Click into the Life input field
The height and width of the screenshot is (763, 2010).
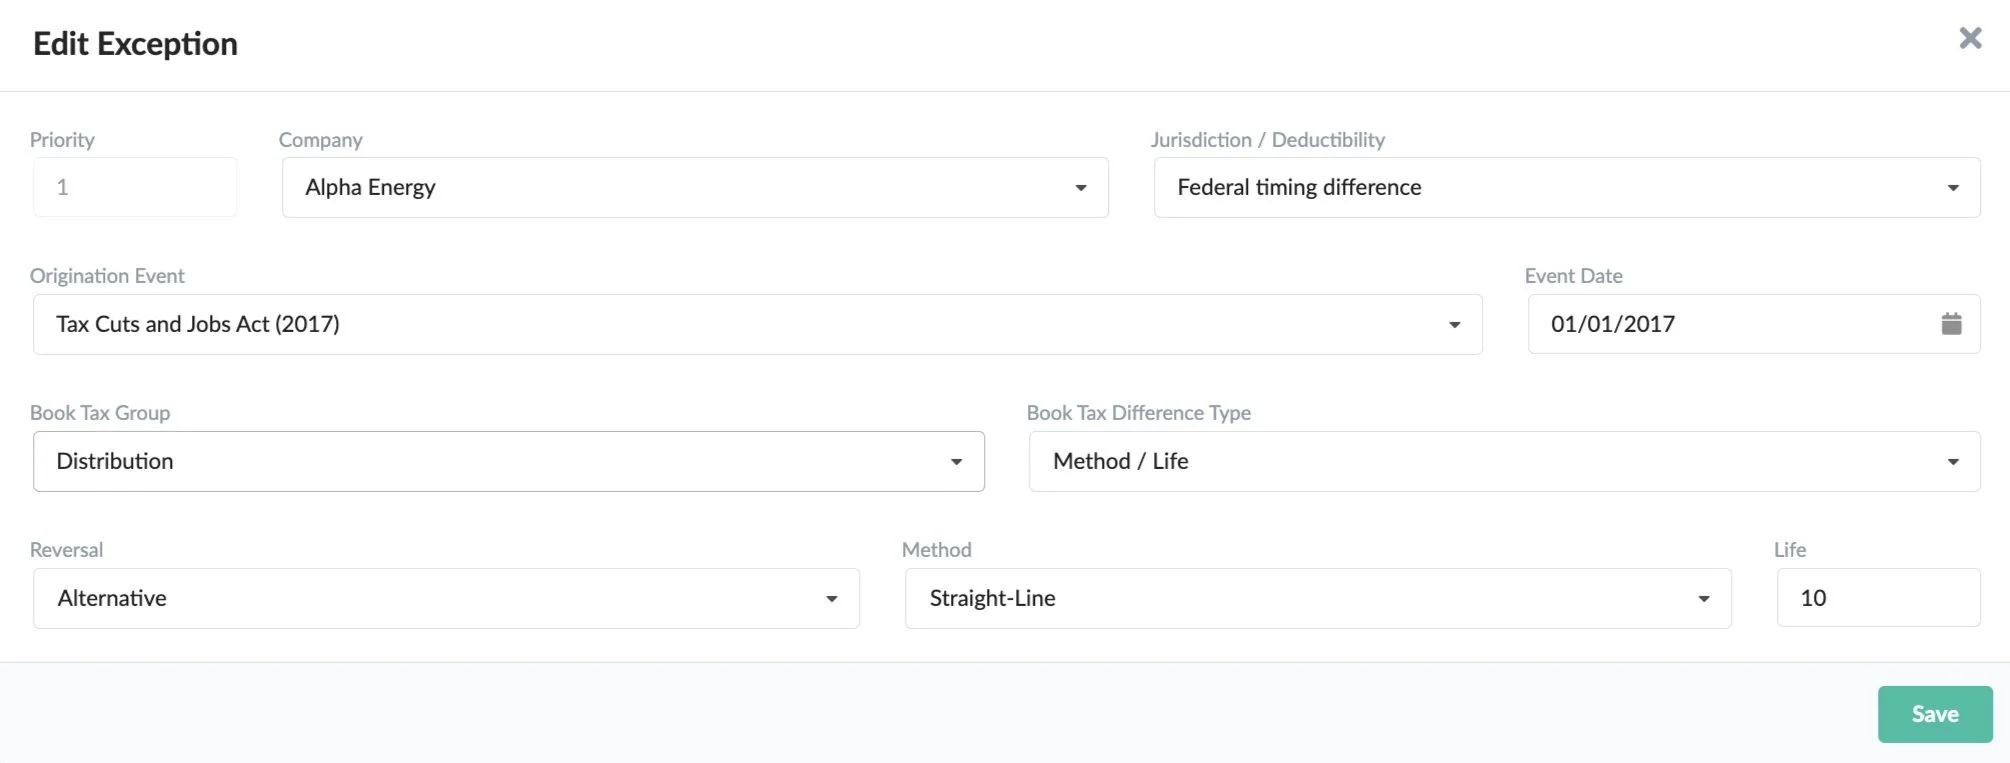pyautogui.click(x=1877, y=598)
